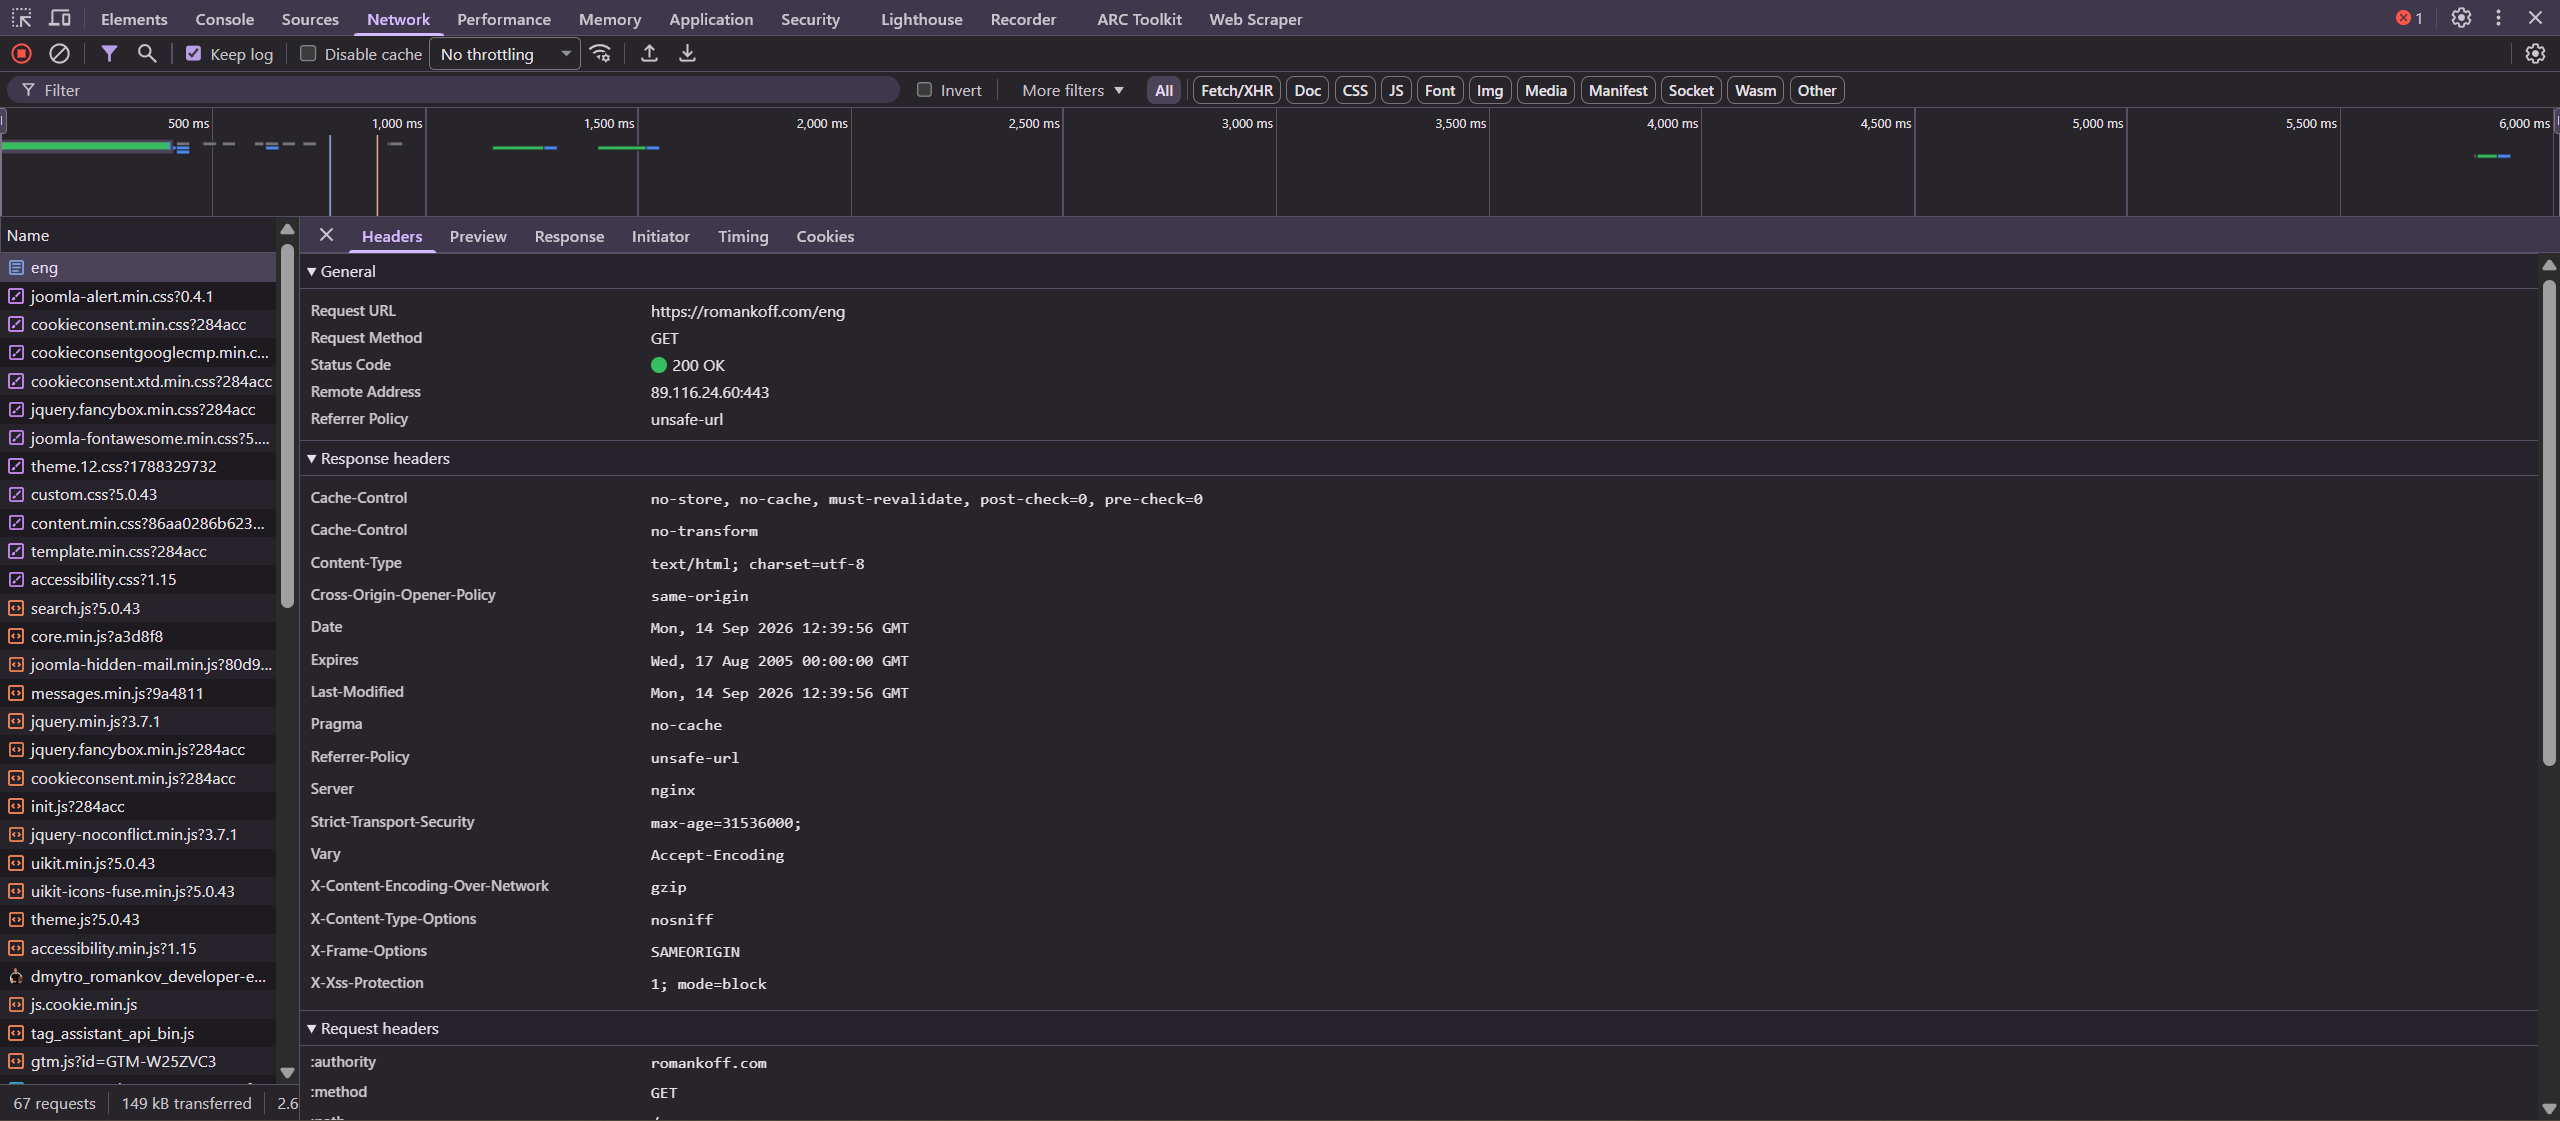Open the Initiator tab
Image resolution: width=2560 pixels, height=1121 pixels.
[x=660, y=237]
